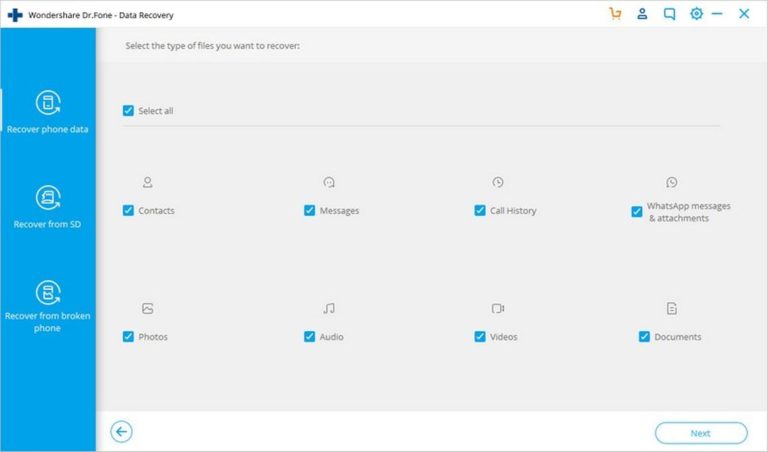Click the Documents file icon

pyautogui.click(x=672, y=309)
